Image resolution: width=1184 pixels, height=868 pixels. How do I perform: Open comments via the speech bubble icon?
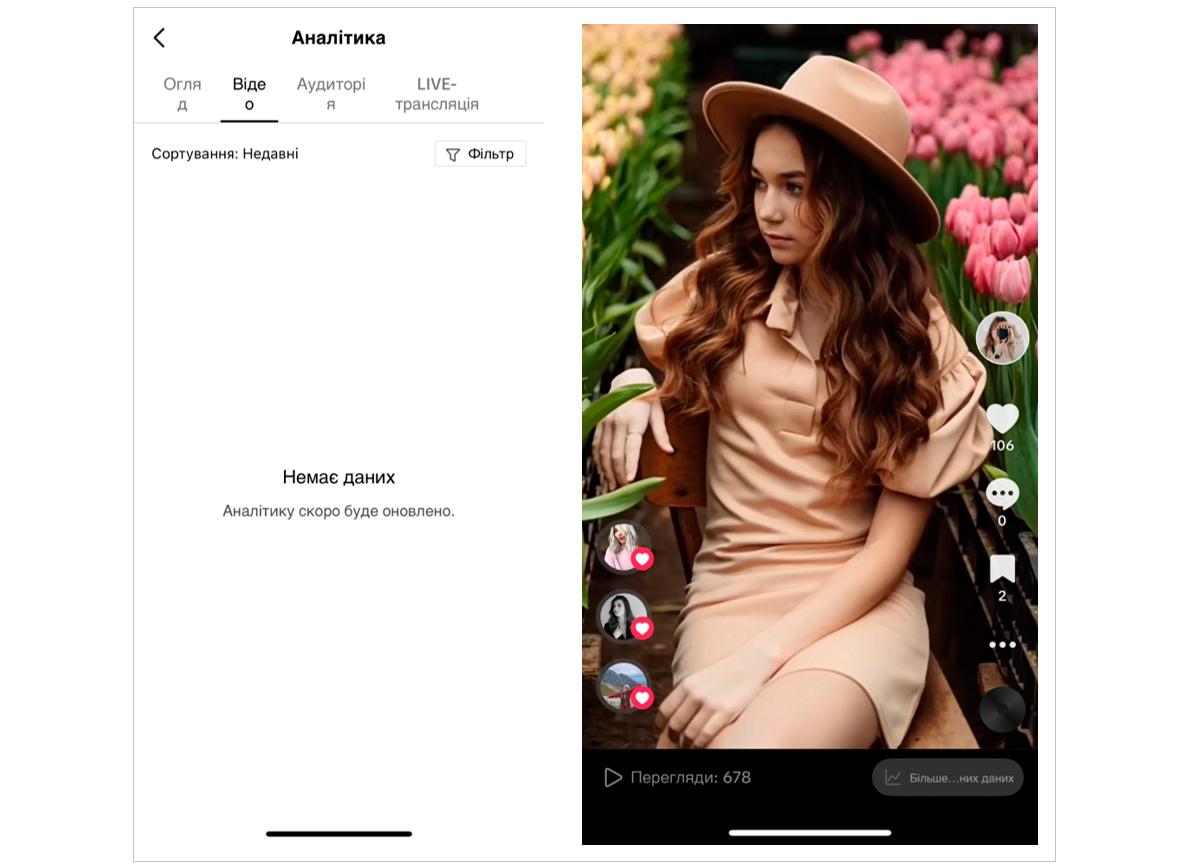pos(1002,494)
